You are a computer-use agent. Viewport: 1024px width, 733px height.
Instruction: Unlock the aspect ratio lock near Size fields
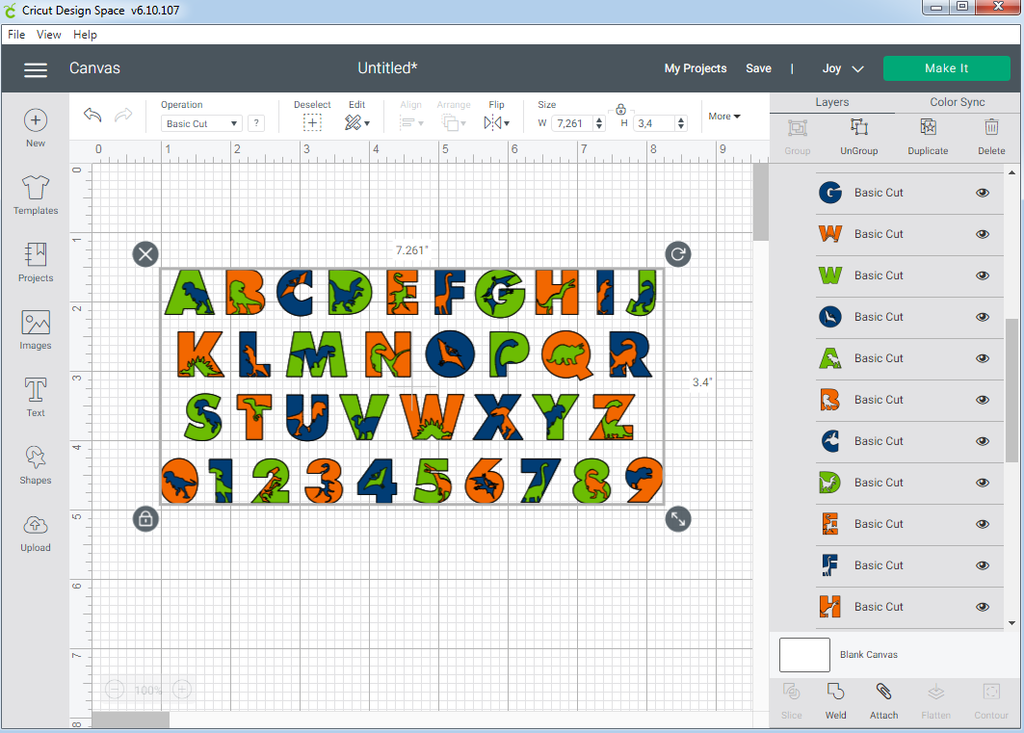coord(620,110)
